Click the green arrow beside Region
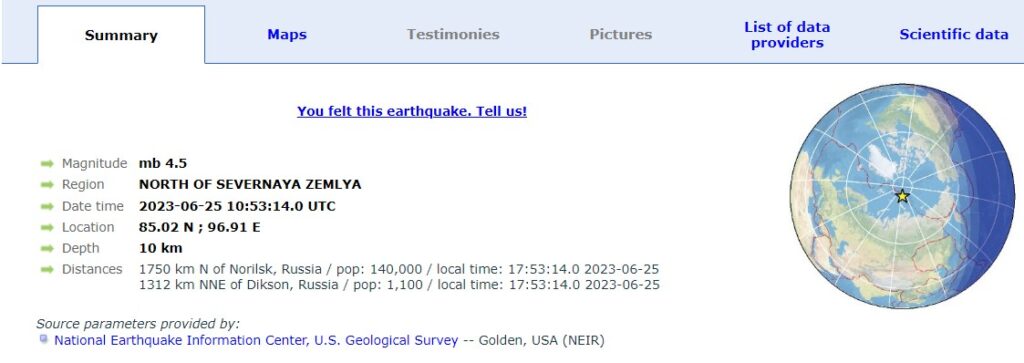Screen dimensions: 1024x363 click(x=46, y=185)
